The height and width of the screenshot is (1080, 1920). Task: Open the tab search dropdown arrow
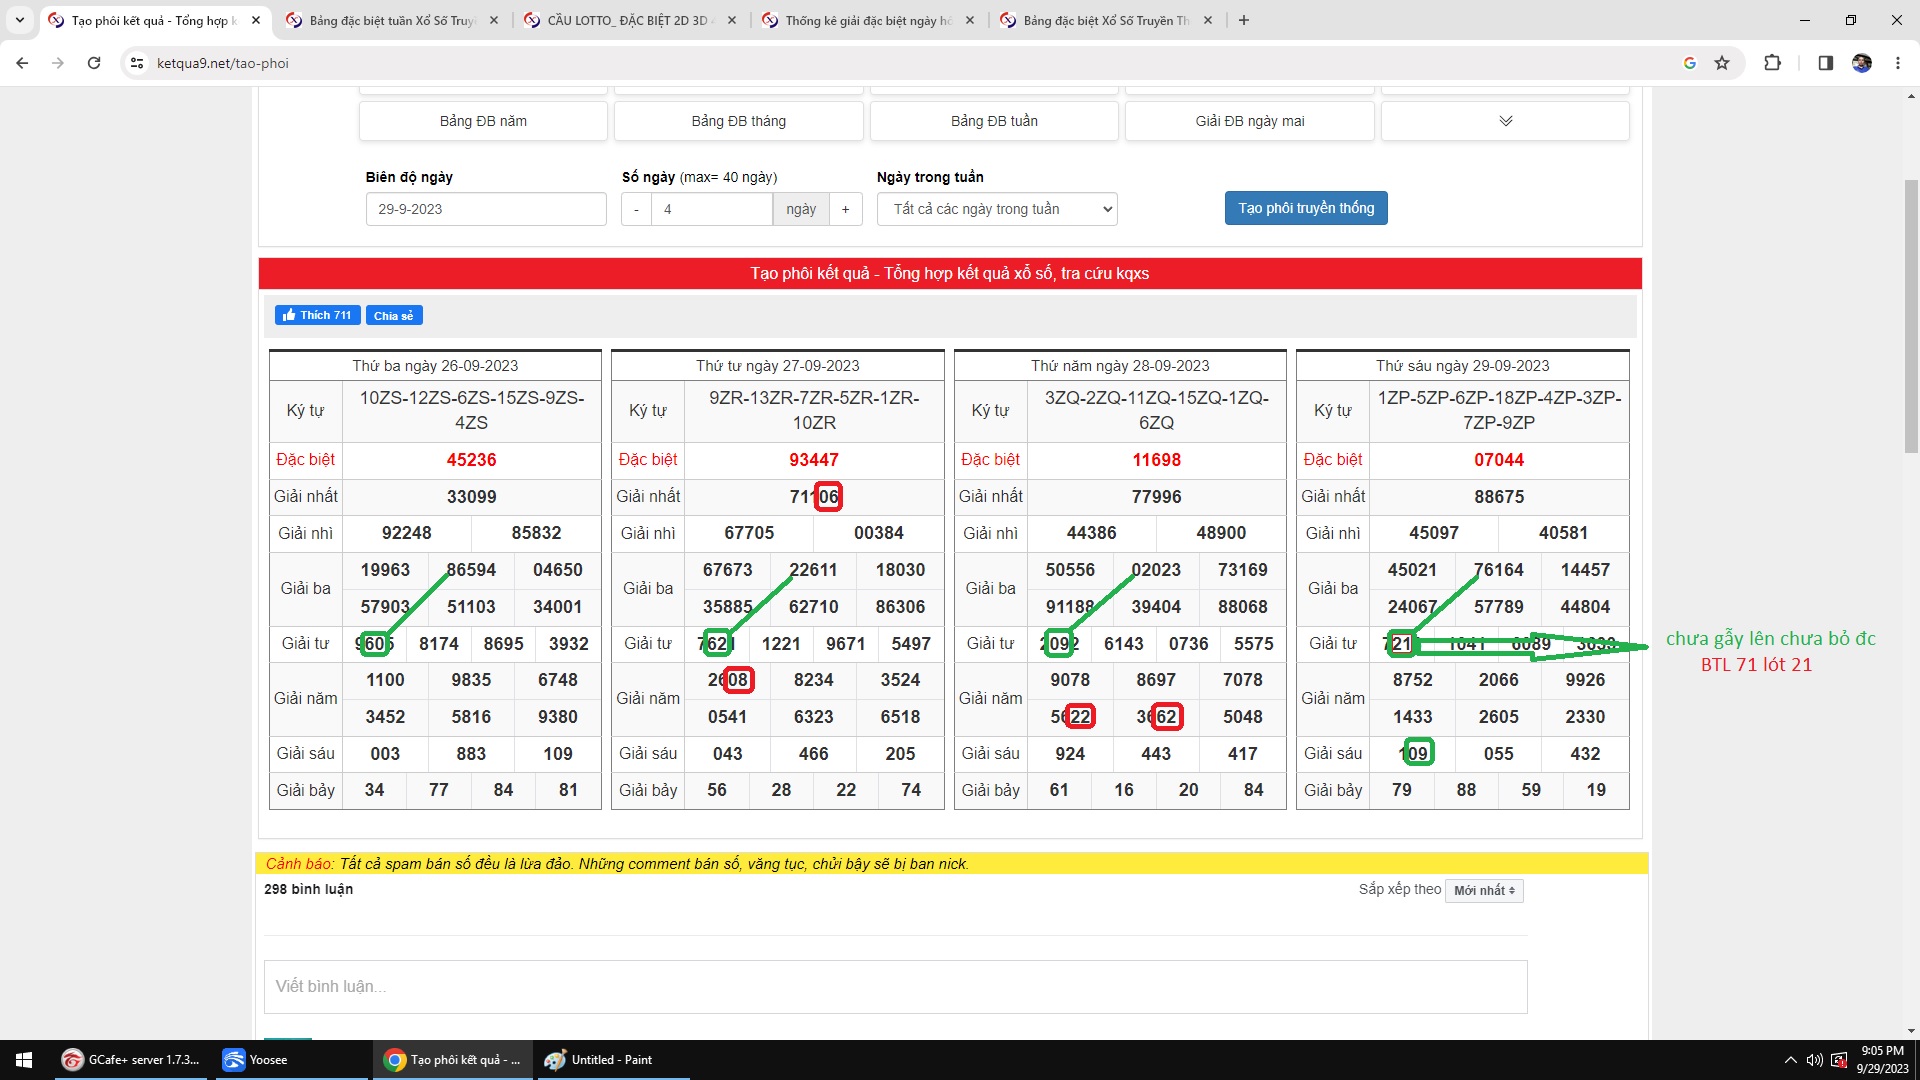coord(19,20)
